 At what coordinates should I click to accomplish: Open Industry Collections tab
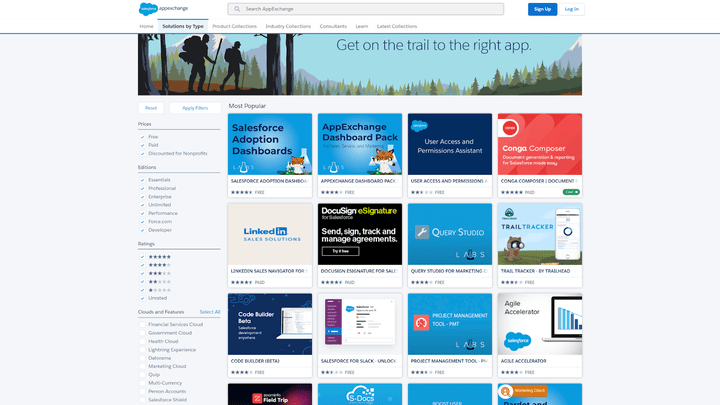click(x=288, y=26)
